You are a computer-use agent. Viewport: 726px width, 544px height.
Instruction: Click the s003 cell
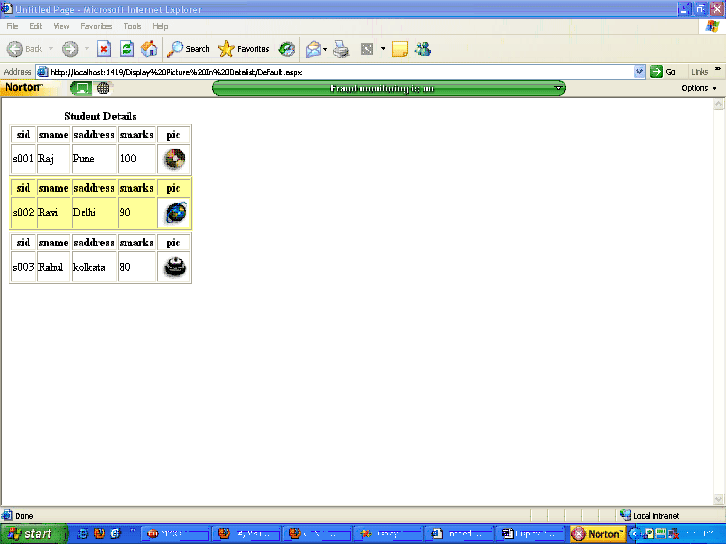click(23, 267)
